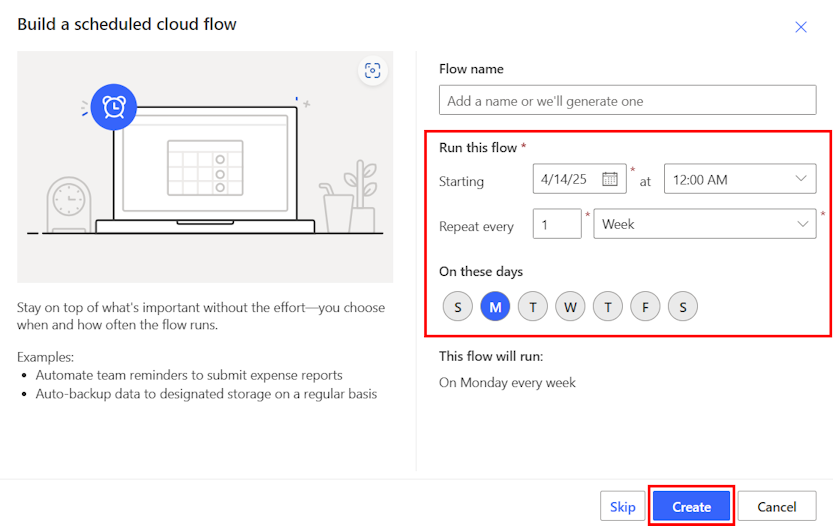Open the Week frequency dropdown
This screenshot has width=833, height=526.
coord(704,225)
